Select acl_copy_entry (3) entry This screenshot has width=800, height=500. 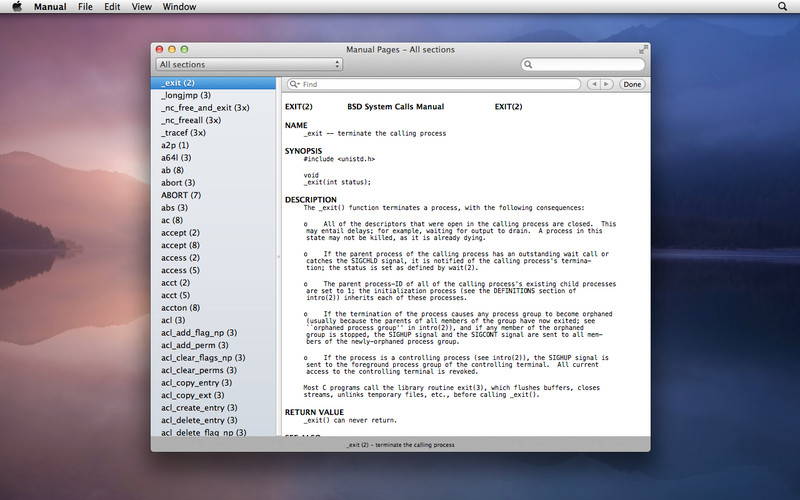click(213, 383)
